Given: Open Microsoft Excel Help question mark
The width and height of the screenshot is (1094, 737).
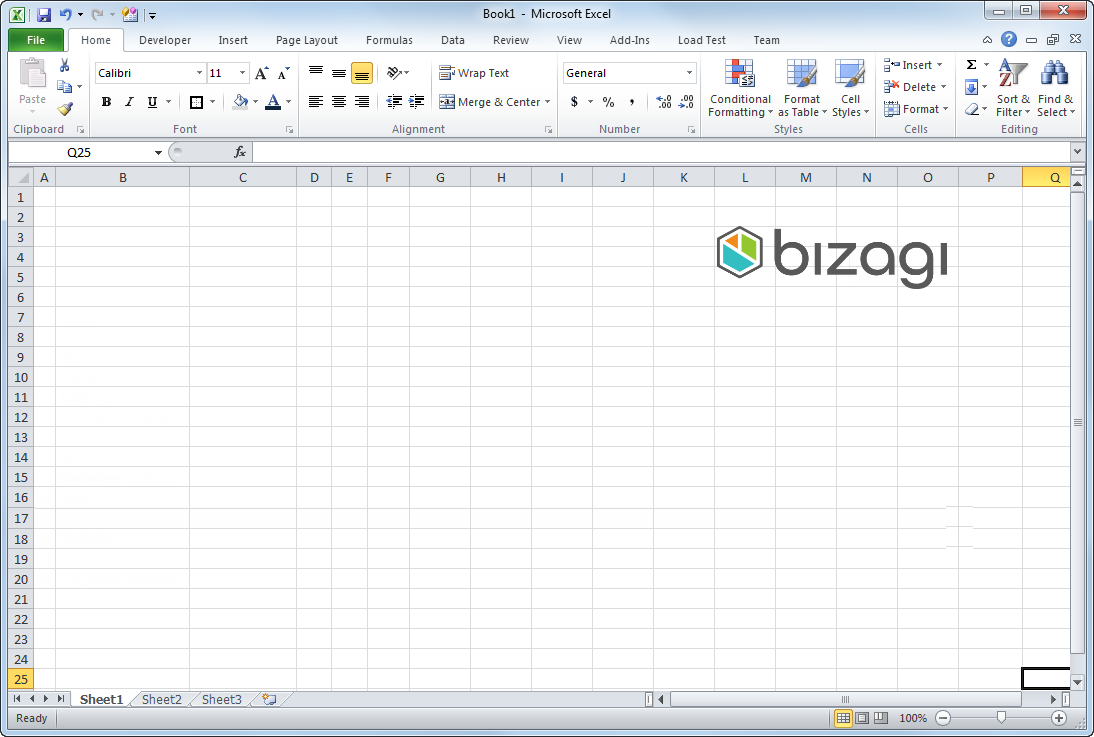Looking at the screenshot, I should pyautogui.click(x=1008, y=39).
